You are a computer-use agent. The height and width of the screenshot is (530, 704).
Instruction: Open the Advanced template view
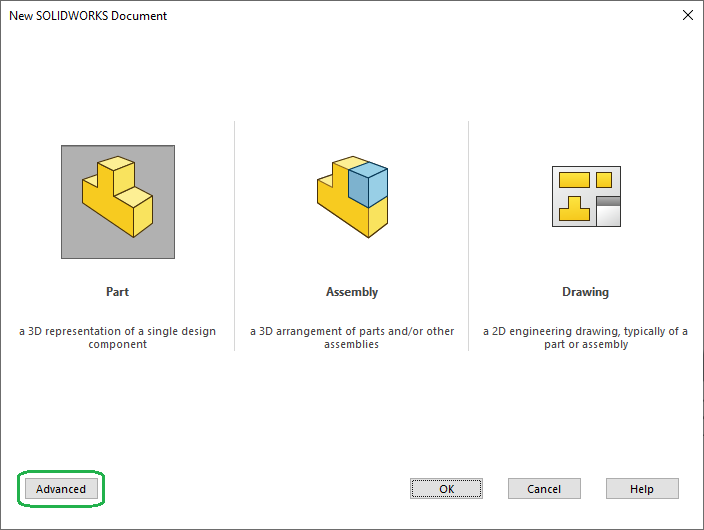coord(61,489)
